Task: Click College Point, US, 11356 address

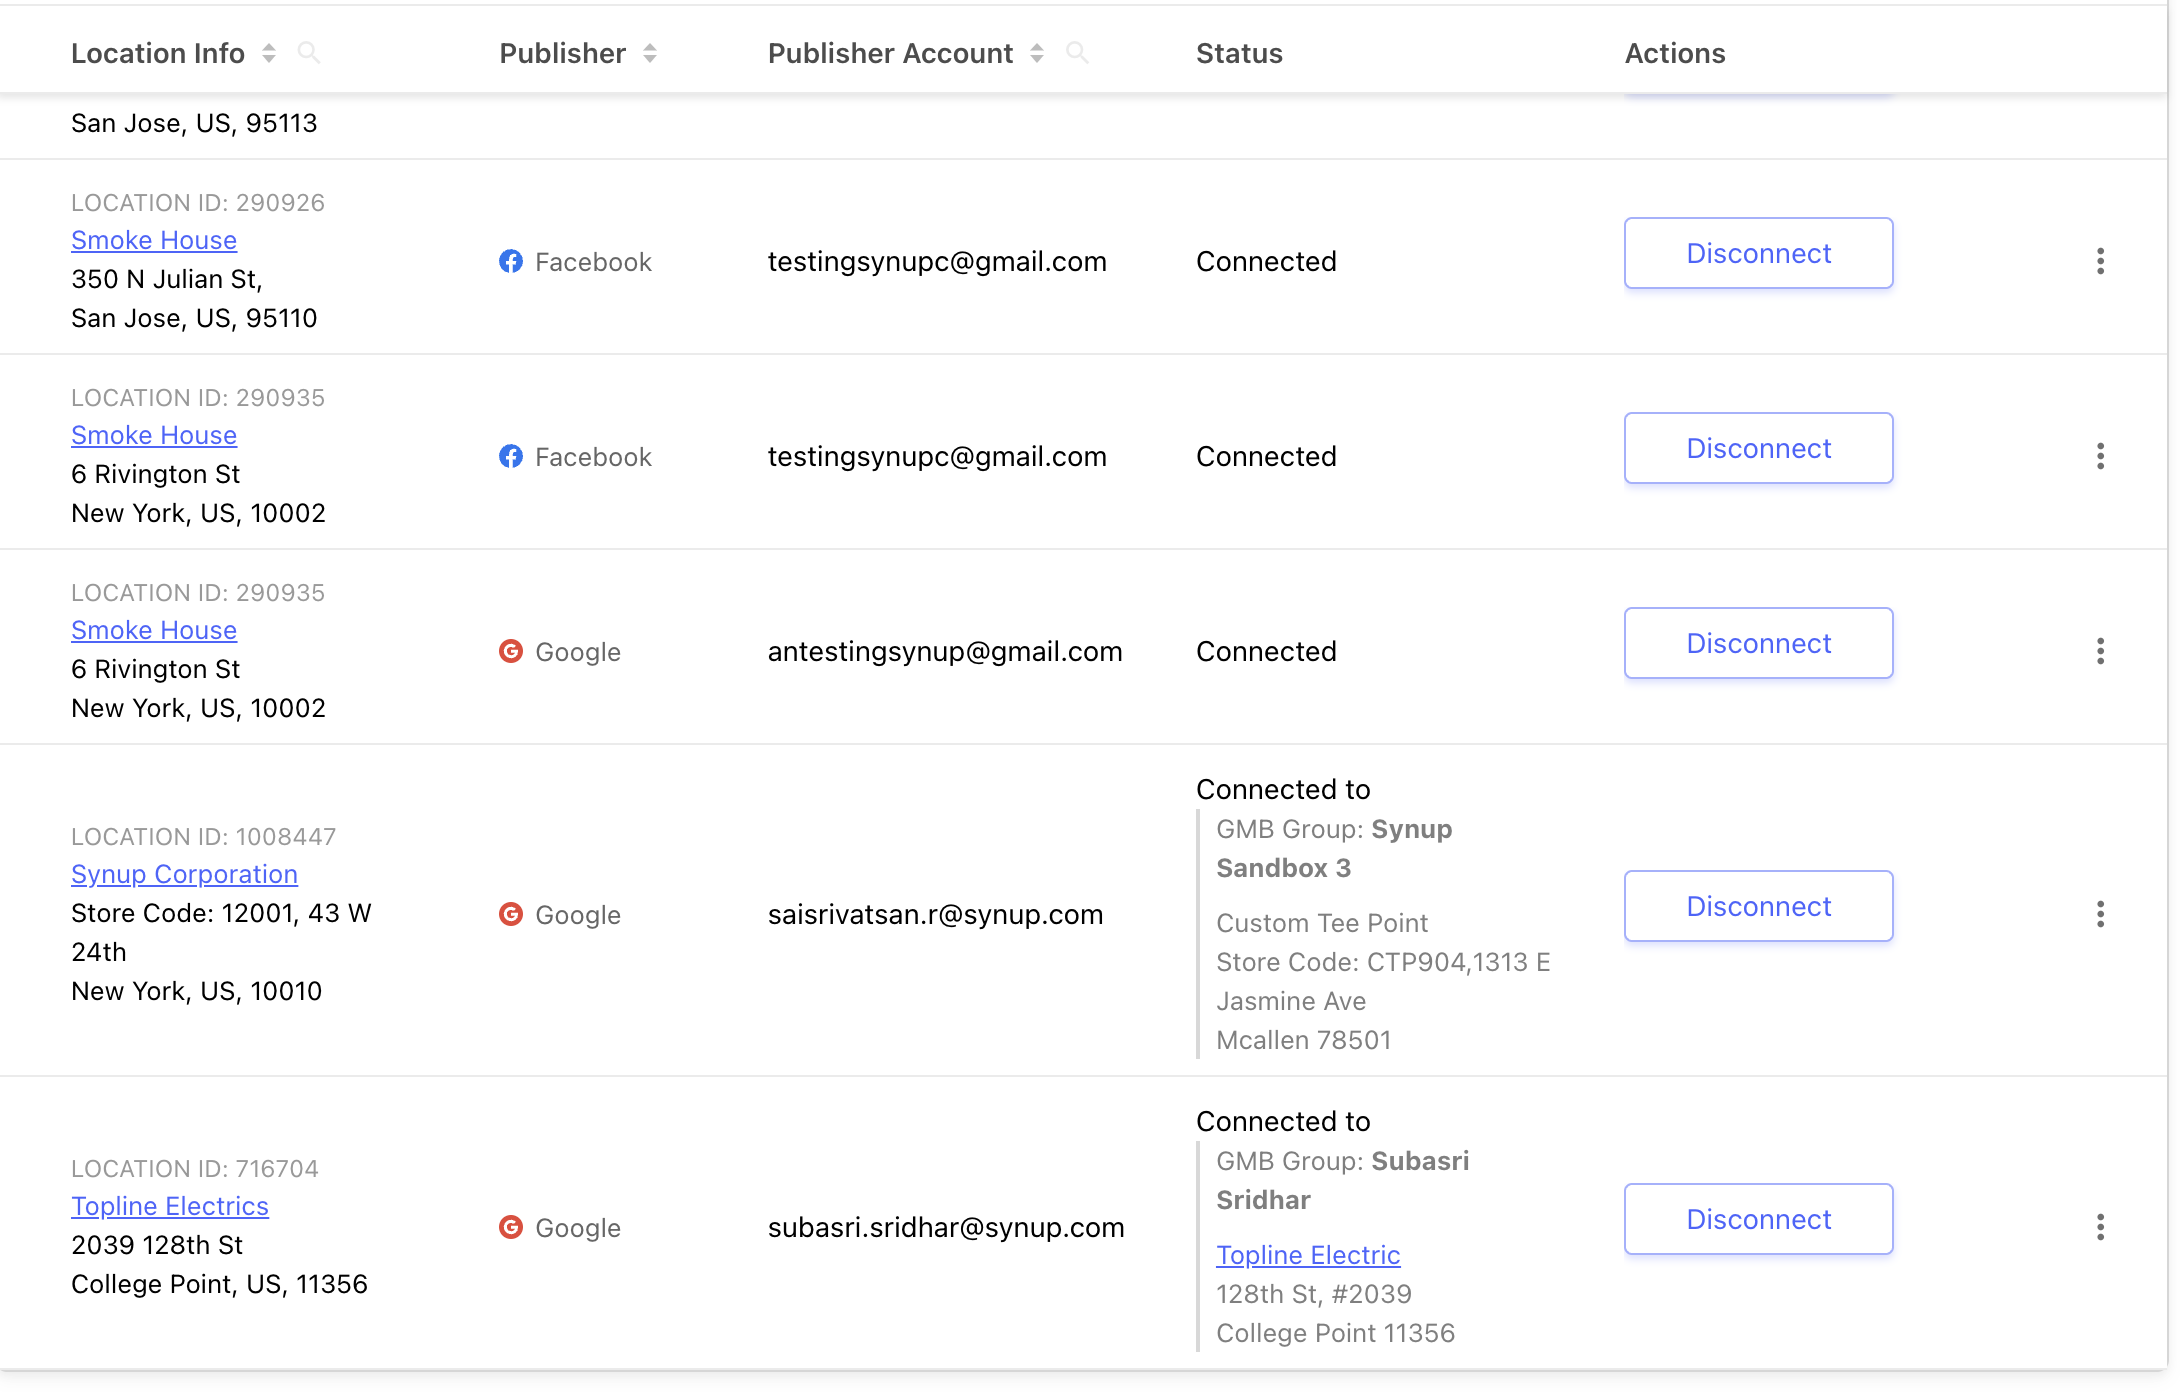Action: click(219, 1284)
